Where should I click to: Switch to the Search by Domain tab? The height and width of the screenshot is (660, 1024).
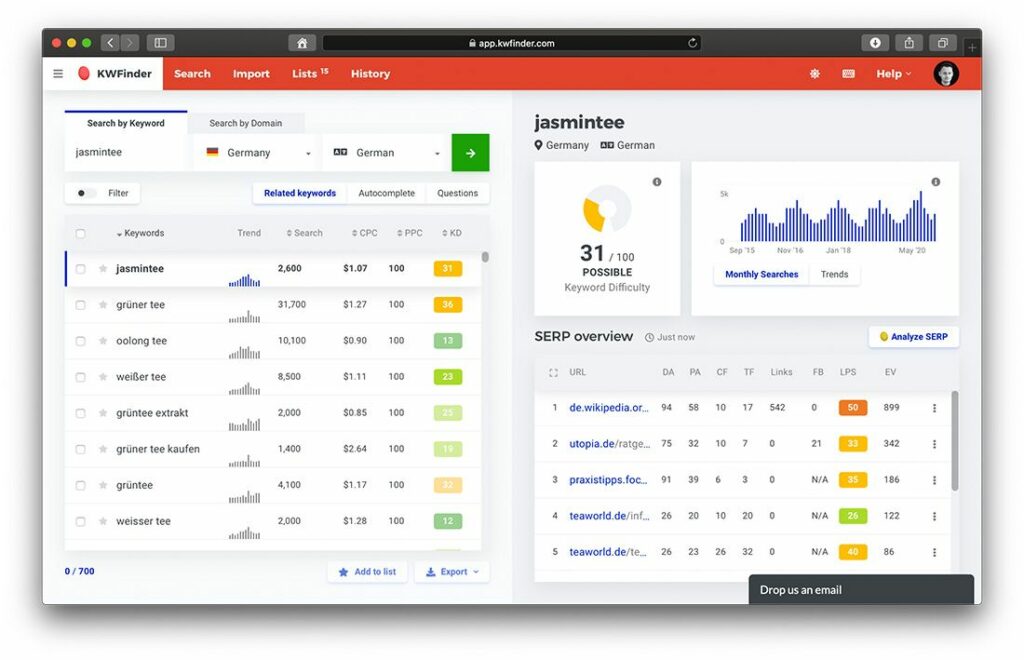coord(246,122)
